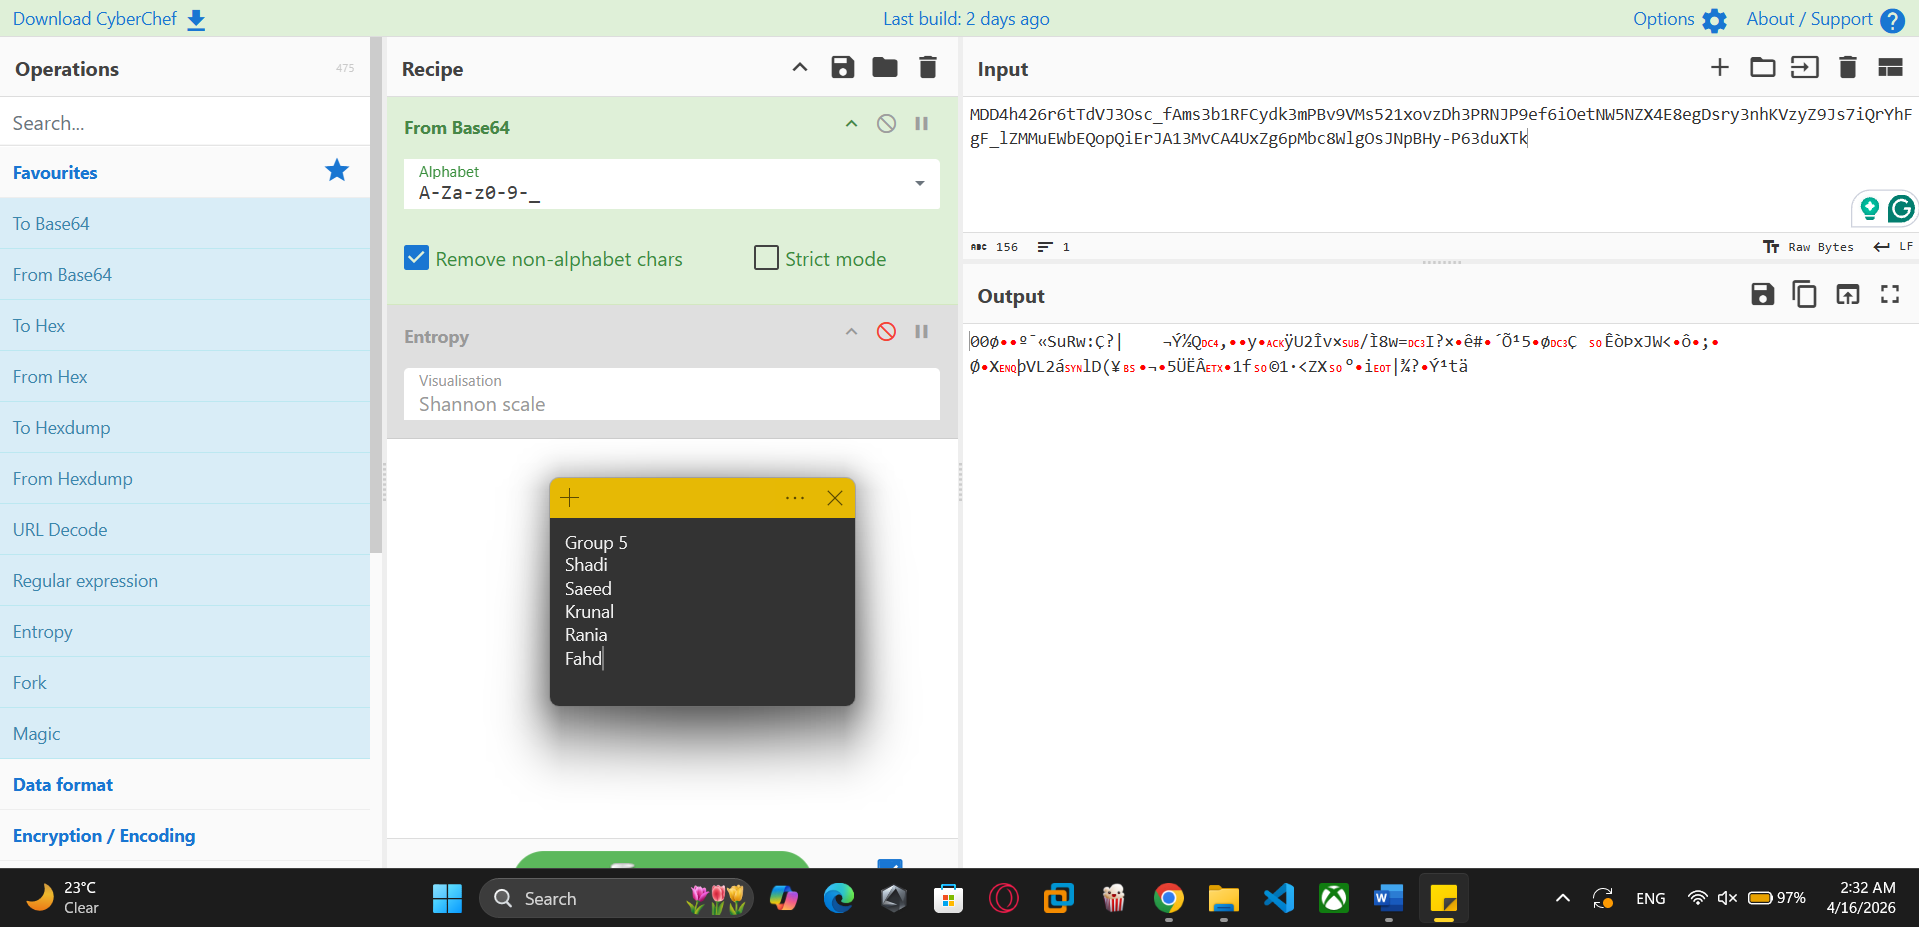Disable the From Base64 operation
1919x927 pixels.
tap(886, 124)
